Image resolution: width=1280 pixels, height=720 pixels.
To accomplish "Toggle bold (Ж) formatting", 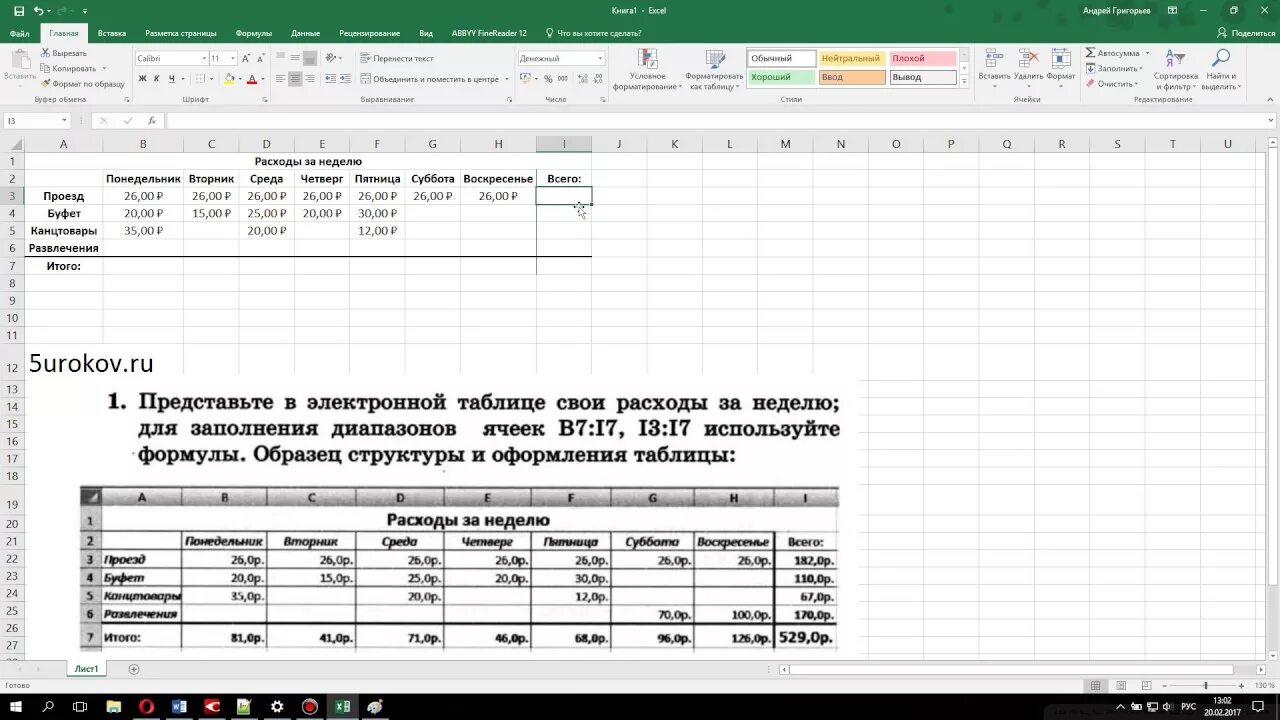I will [142, 79].
